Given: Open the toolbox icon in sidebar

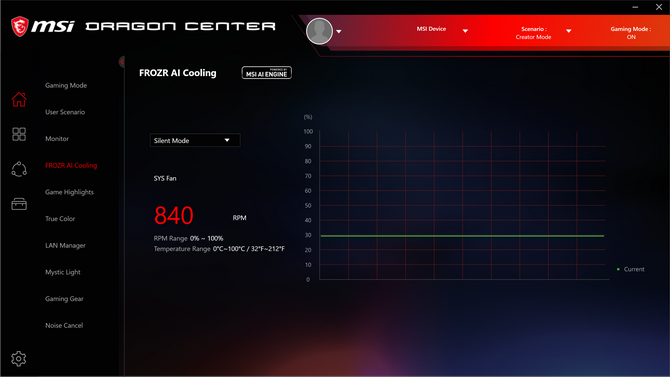Looking at the screenshot, I should point(19,204).
